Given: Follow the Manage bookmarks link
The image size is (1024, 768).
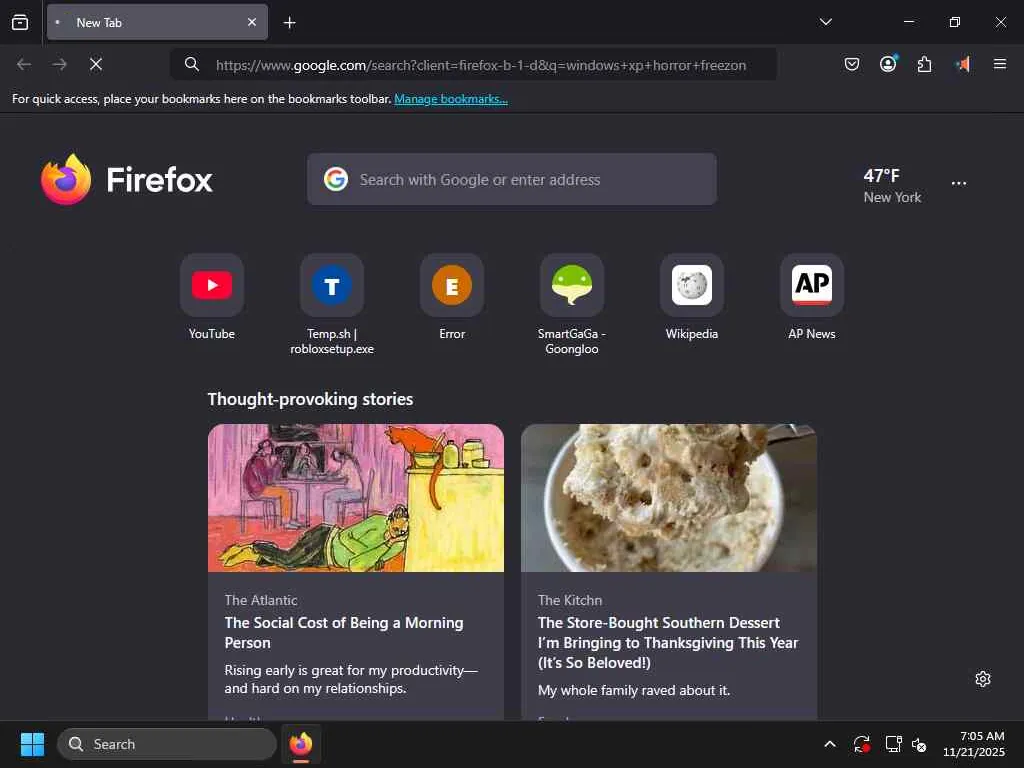Looking at the screenshot, I should point(451,99).
